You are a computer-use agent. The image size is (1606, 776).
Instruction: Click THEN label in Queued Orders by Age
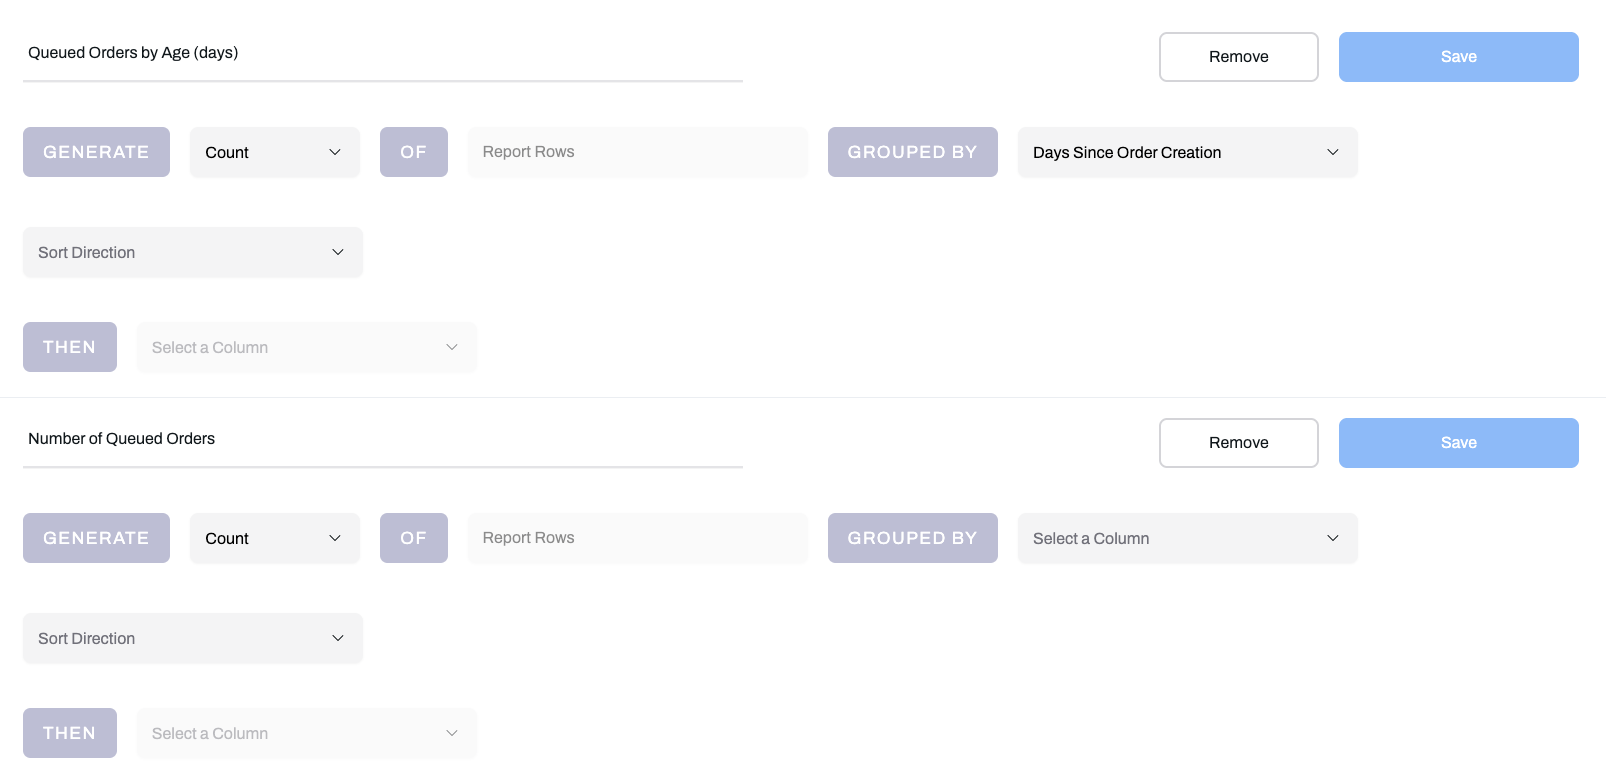click(x=69, y=347)
